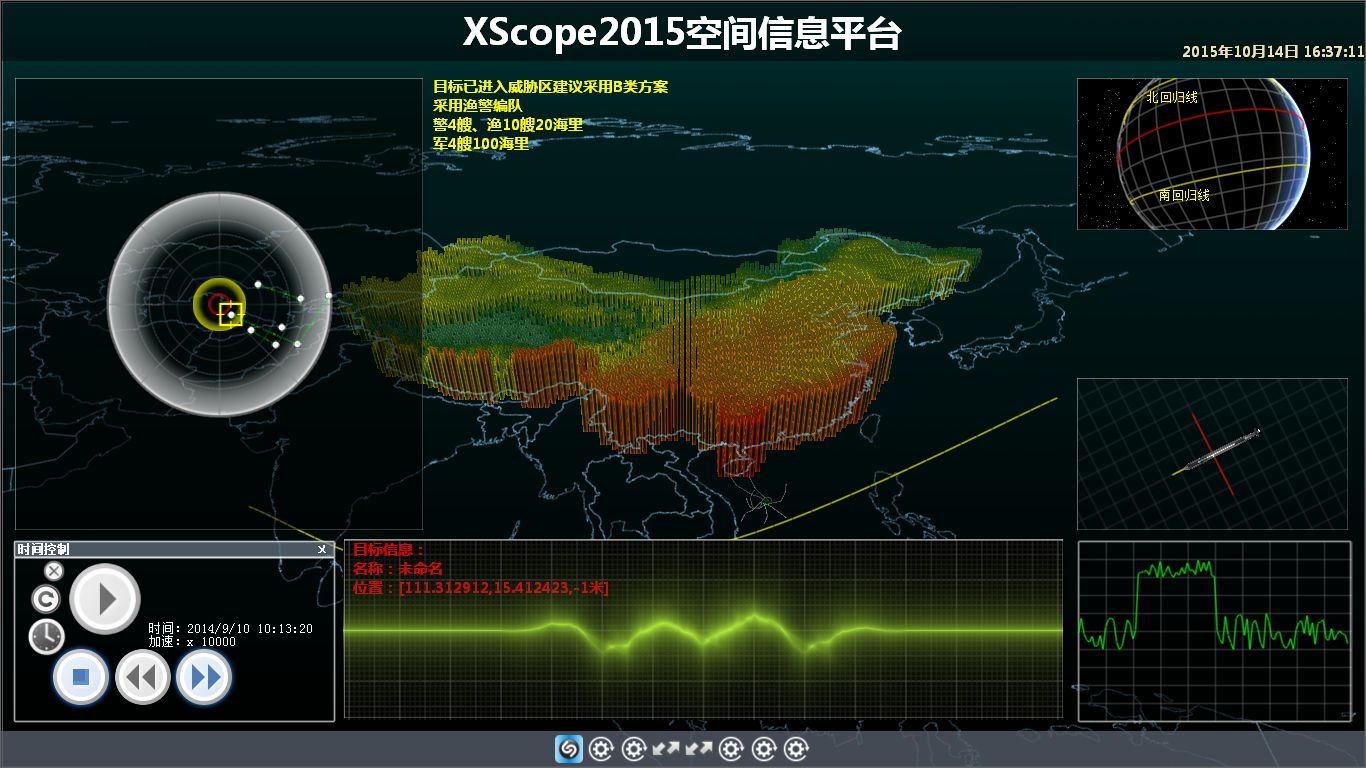
Task: Click the last gear icon in bottom toolbar
Action: [796, 749]
